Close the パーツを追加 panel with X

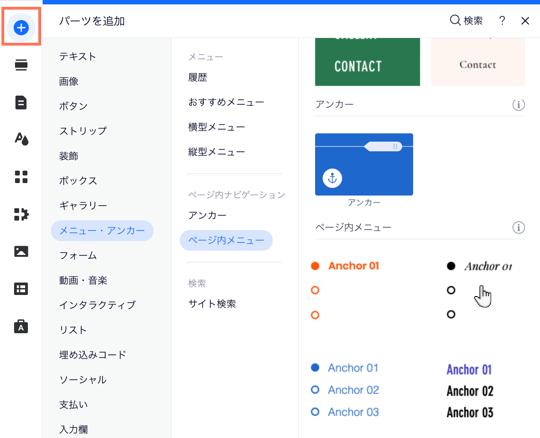(x=525, y=21)
